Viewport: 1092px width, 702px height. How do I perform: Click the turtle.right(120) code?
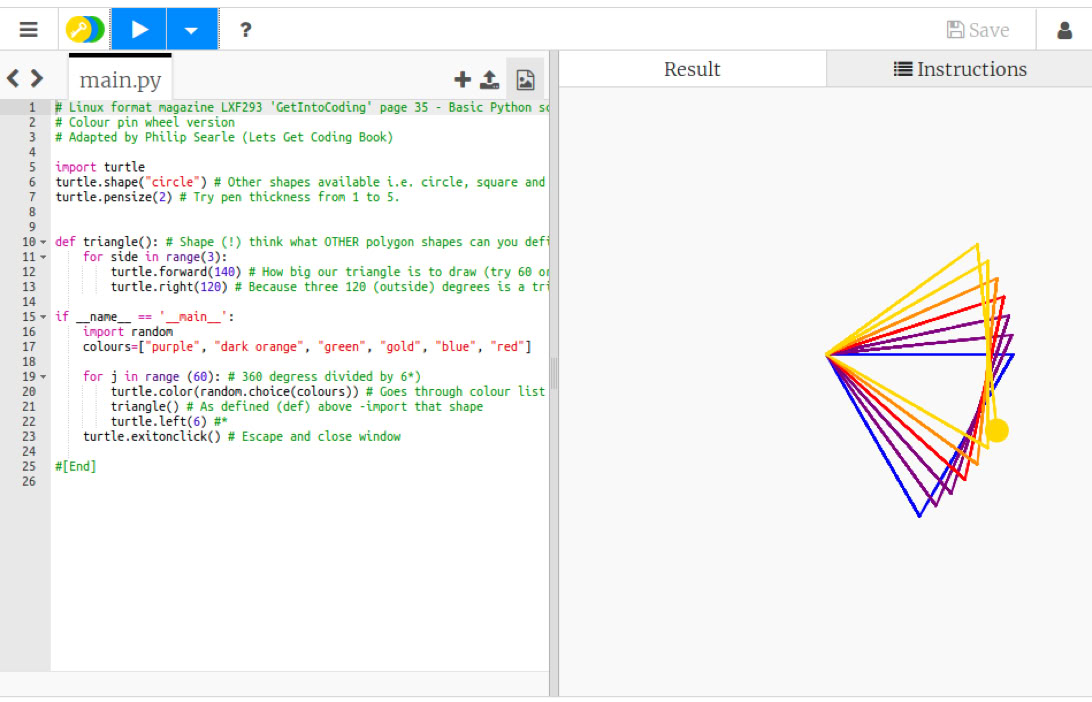169,287
